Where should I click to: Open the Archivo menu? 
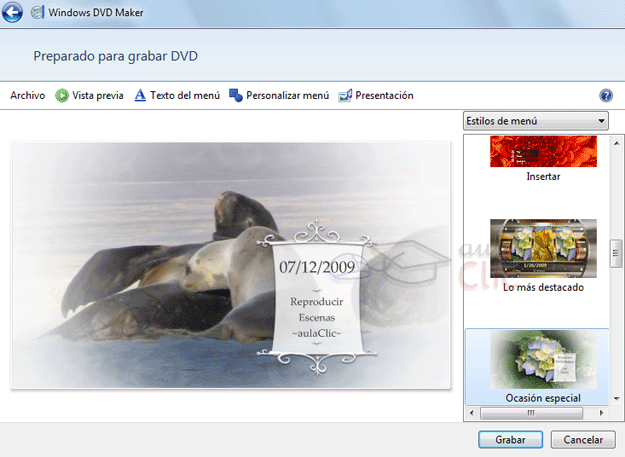[x=27, y=95]
